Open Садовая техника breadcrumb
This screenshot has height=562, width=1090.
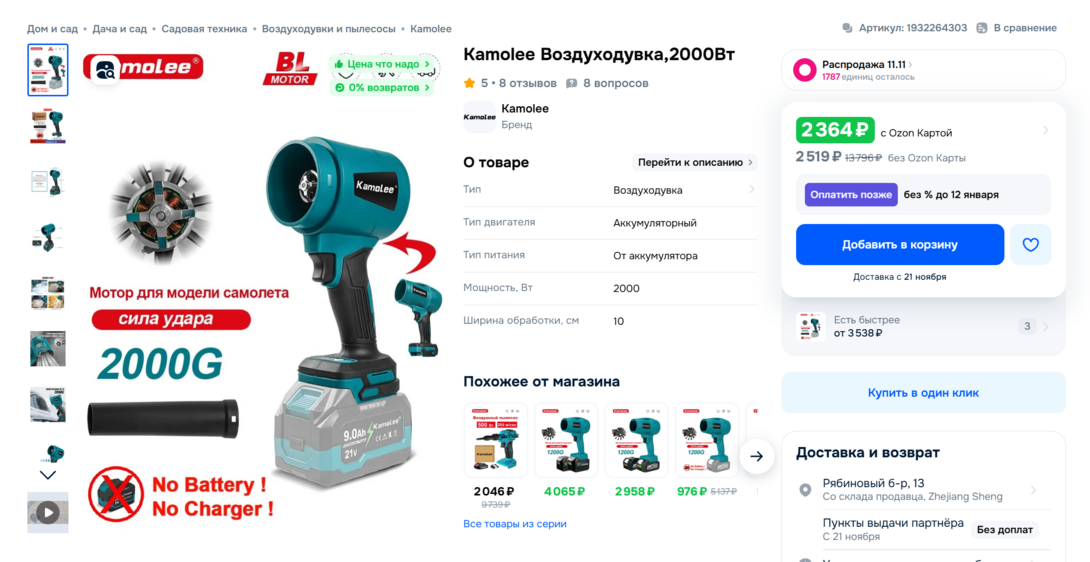[x=204, y=29]
